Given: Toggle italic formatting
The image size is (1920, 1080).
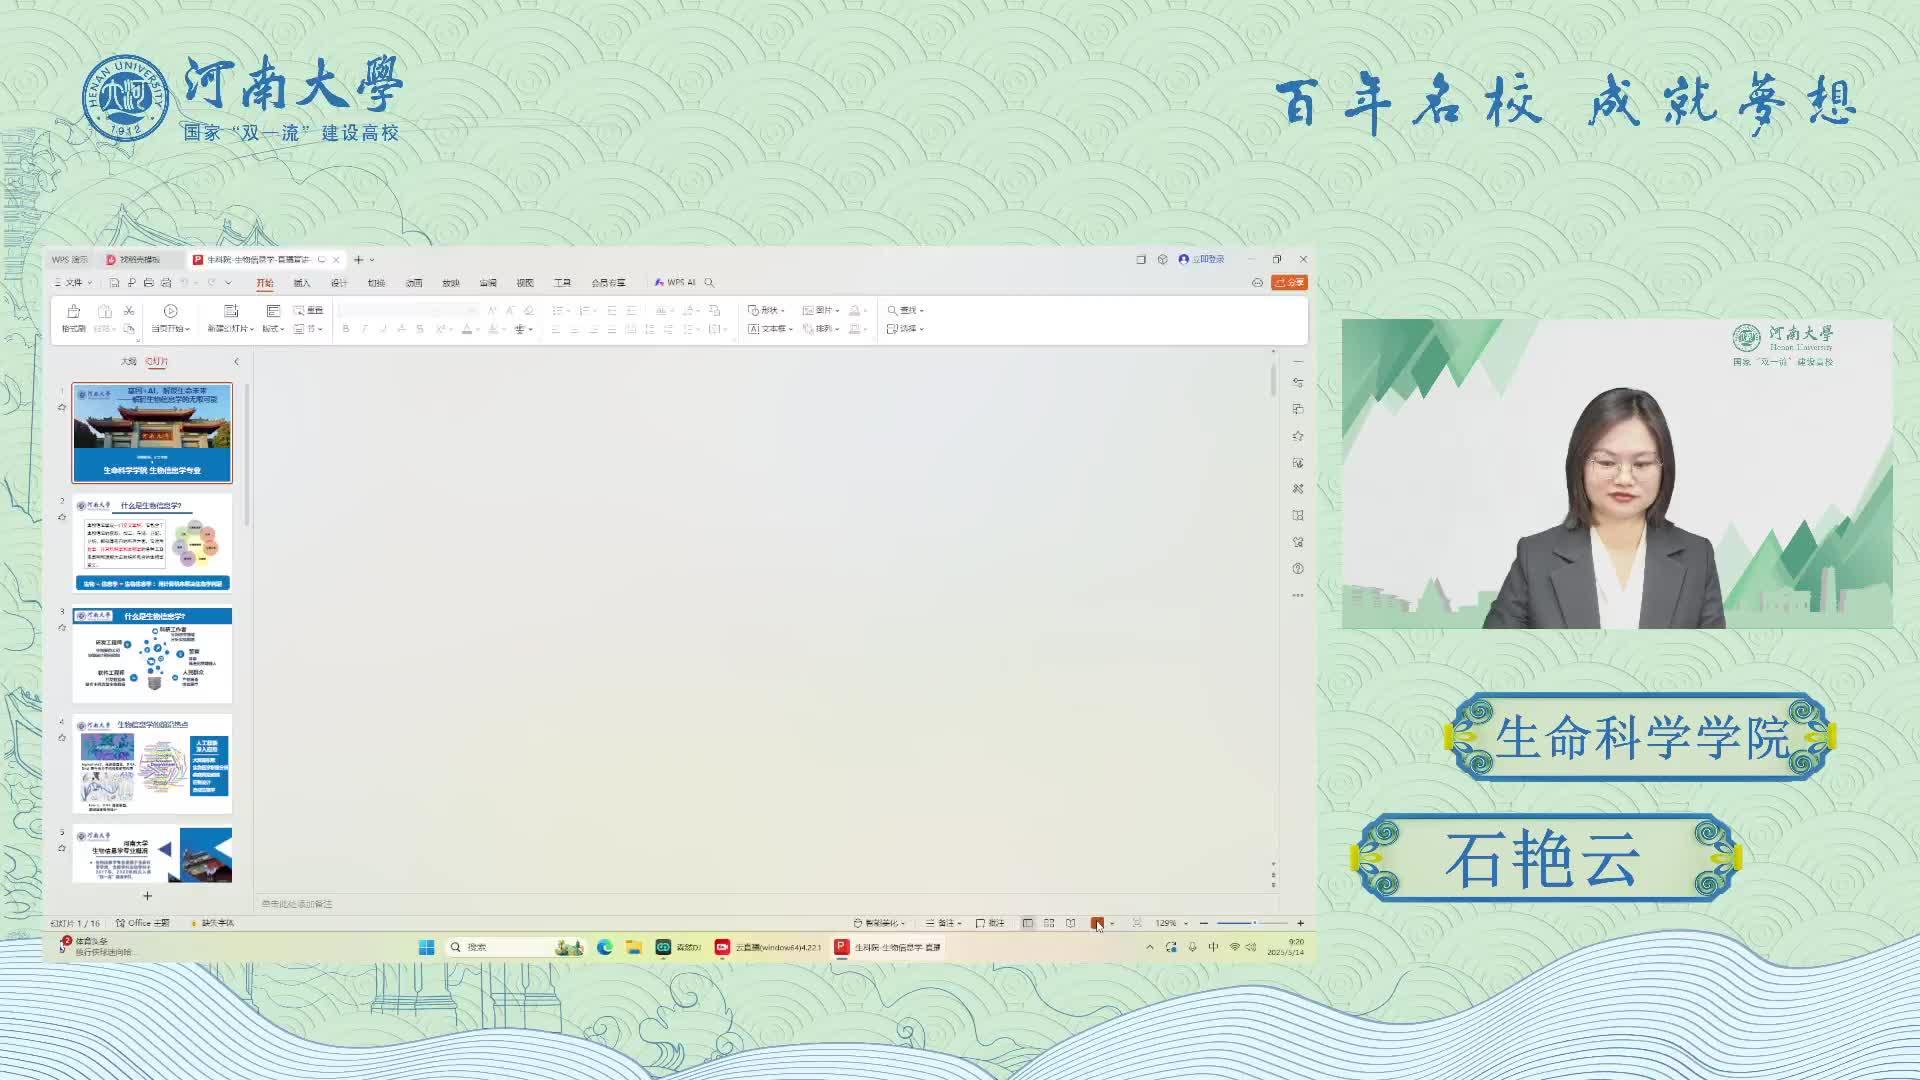Looking at the screenshot, I should 365,329.
